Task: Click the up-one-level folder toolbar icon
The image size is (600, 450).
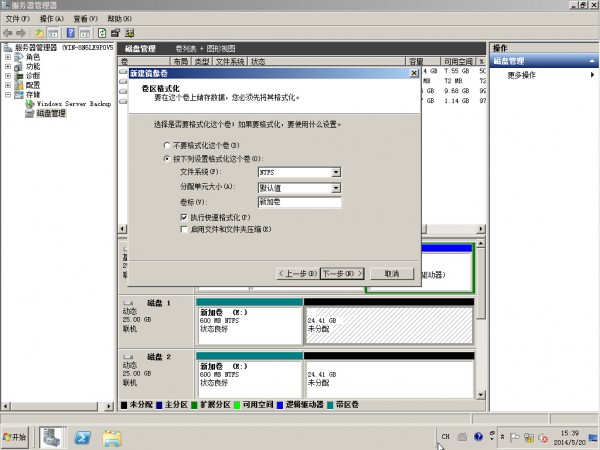Action: tap(39, 33)
